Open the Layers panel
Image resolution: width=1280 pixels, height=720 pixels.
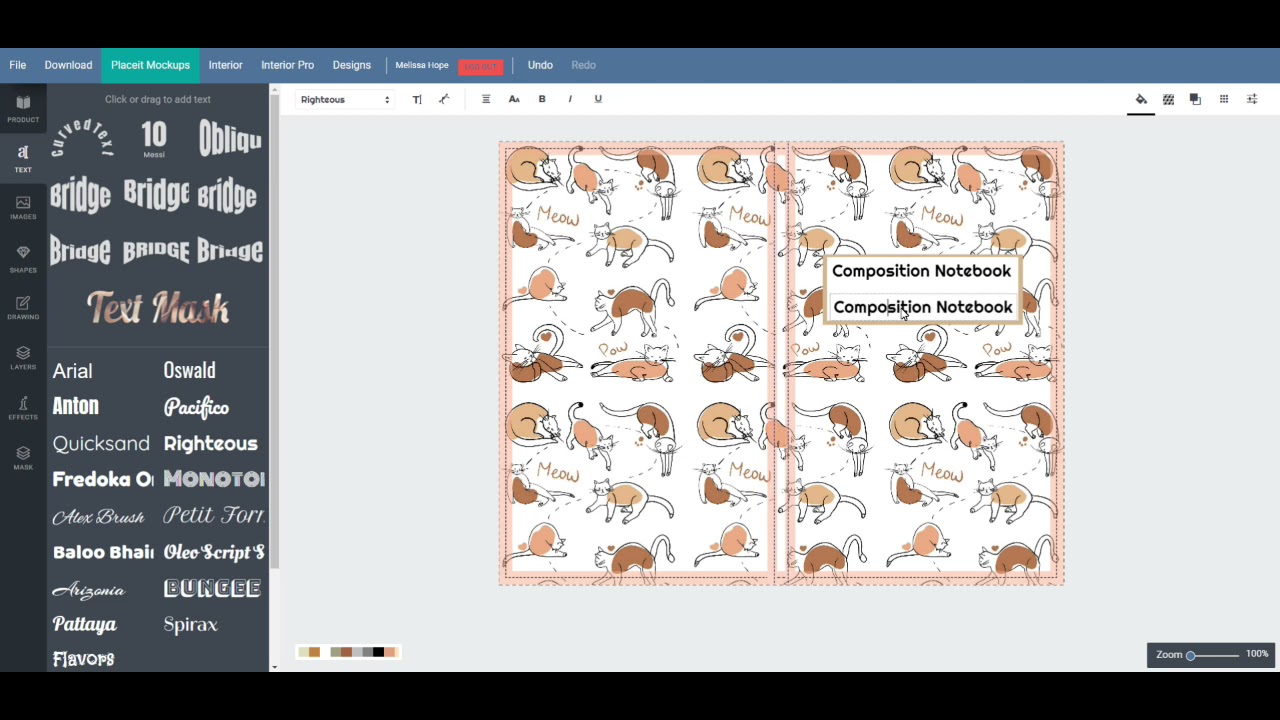(x=23, y=358)
